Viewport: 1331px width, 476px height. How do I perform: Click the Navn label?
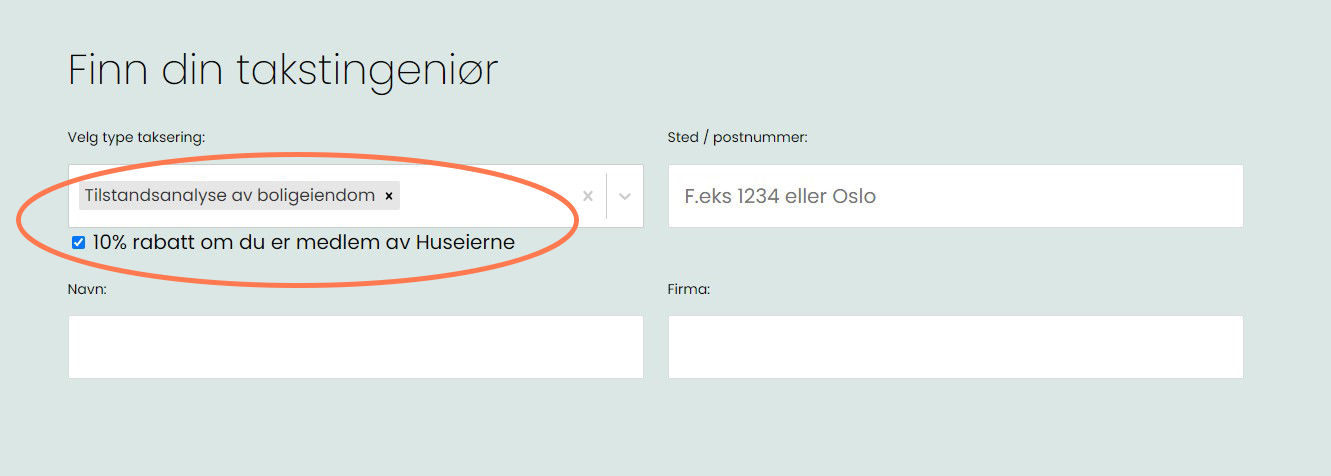87,289
